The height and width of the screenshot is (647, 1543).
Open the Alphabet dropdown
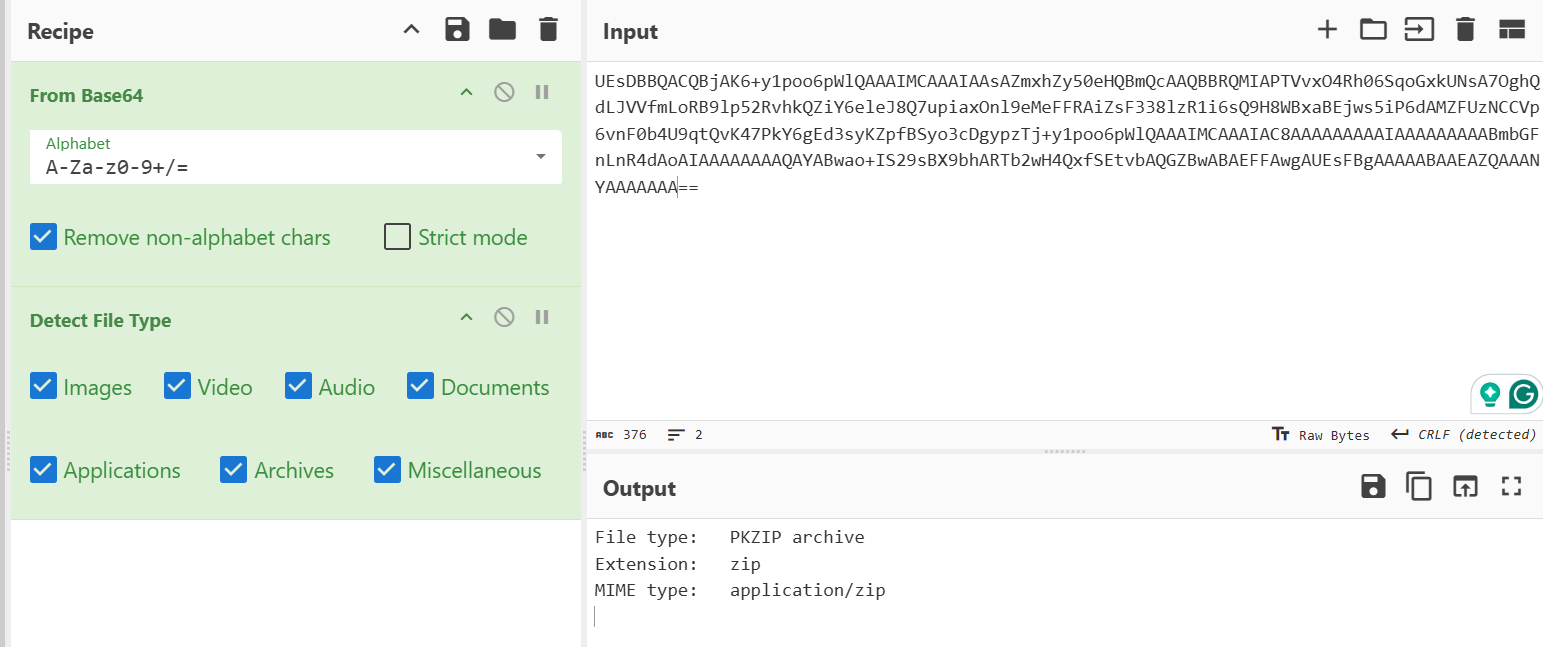pyautogui.click(x=541, y=157)
